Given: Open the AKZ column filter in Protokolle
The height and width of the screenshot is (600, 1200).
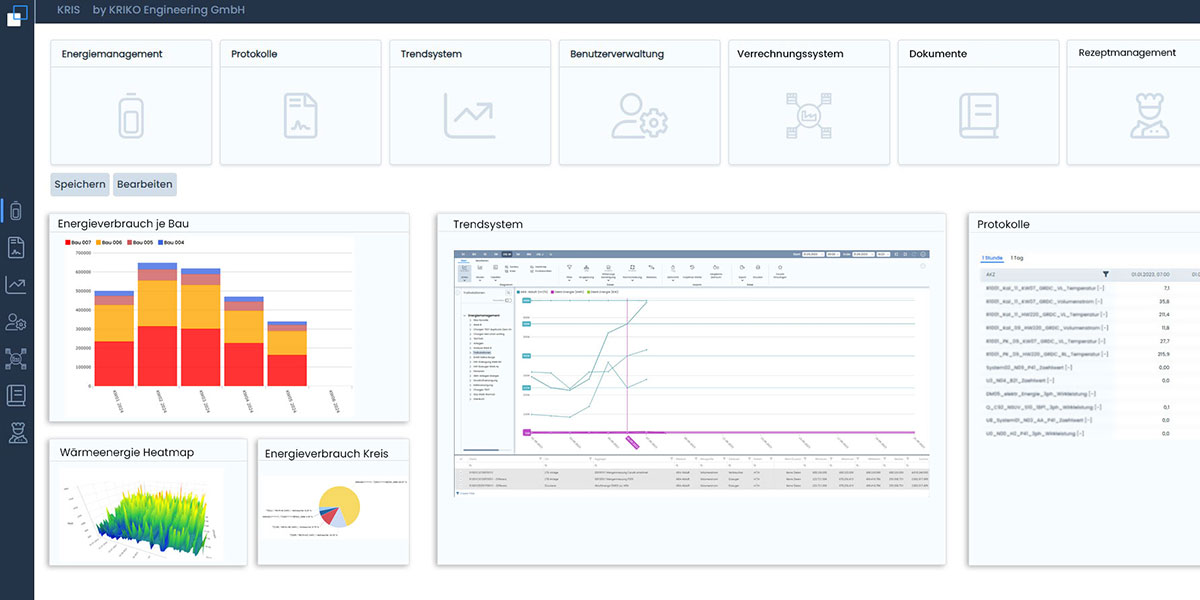Looking at the screenshot, I should (x=1106, y=273).
